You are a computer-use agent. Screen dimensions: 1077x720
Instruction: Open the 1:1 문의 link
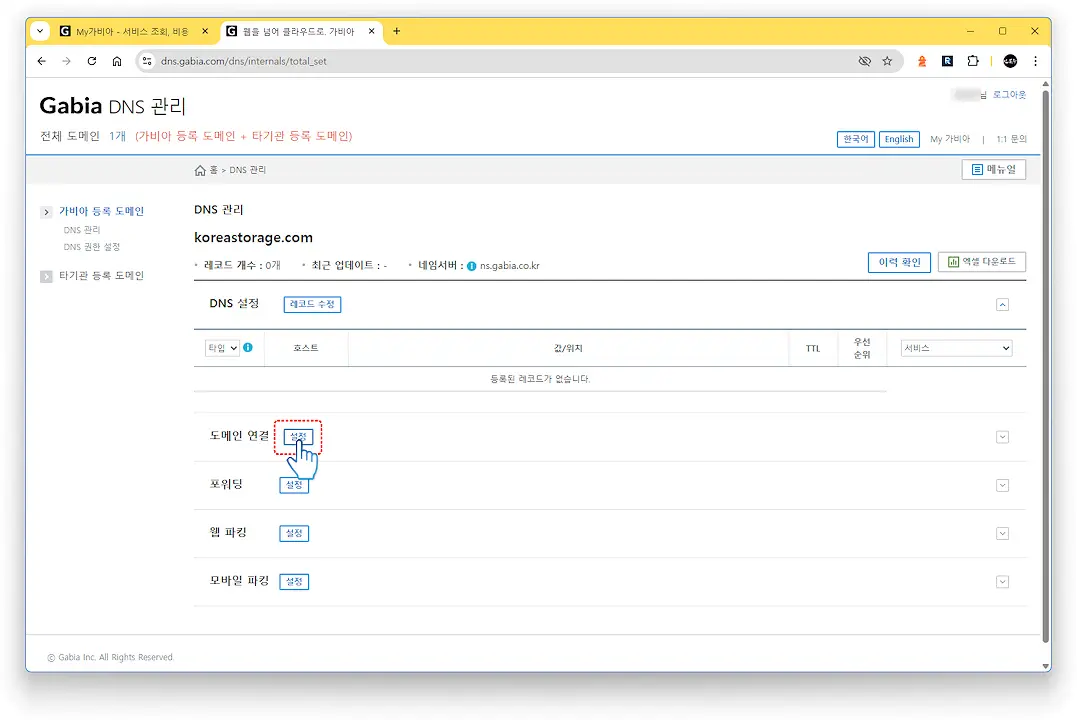(x=1011, y=139)
